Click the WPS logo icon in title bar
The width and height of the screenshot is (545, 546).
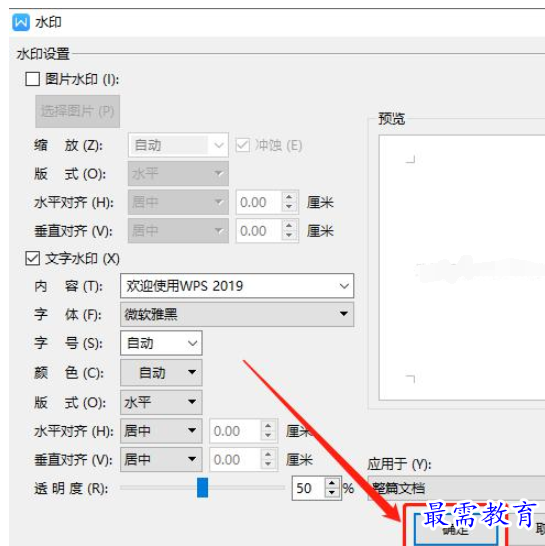[x=21, y=22]
